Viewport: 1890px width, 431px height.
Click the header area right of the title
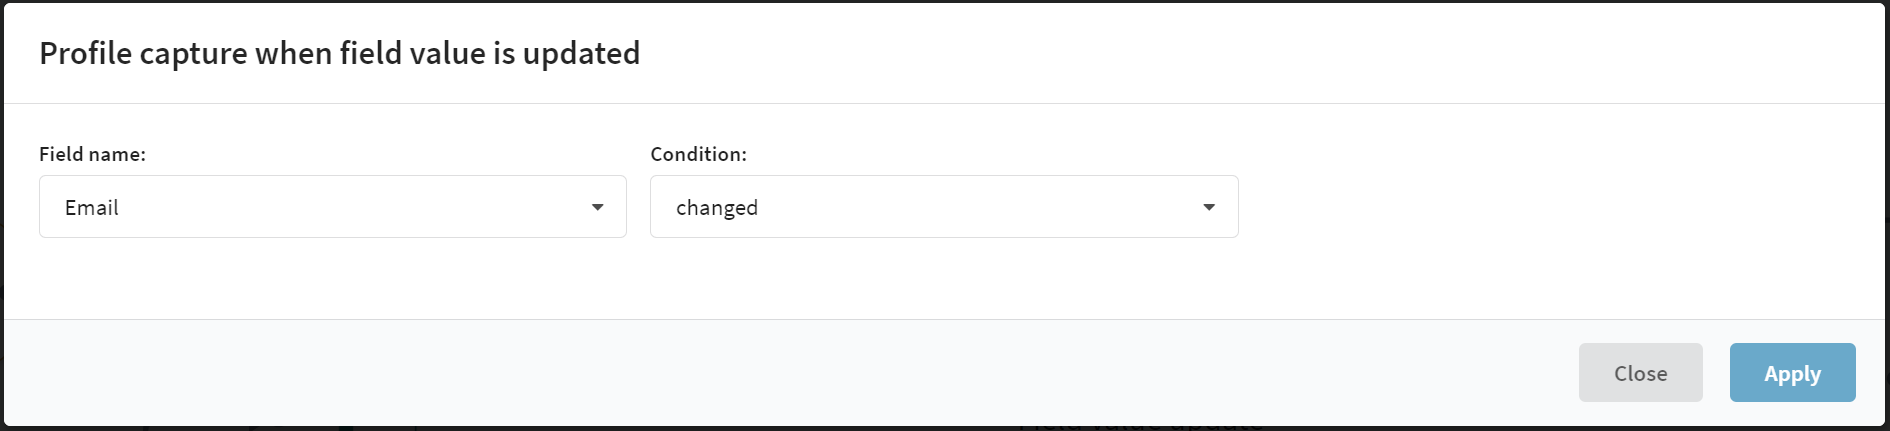point(1260,53)
